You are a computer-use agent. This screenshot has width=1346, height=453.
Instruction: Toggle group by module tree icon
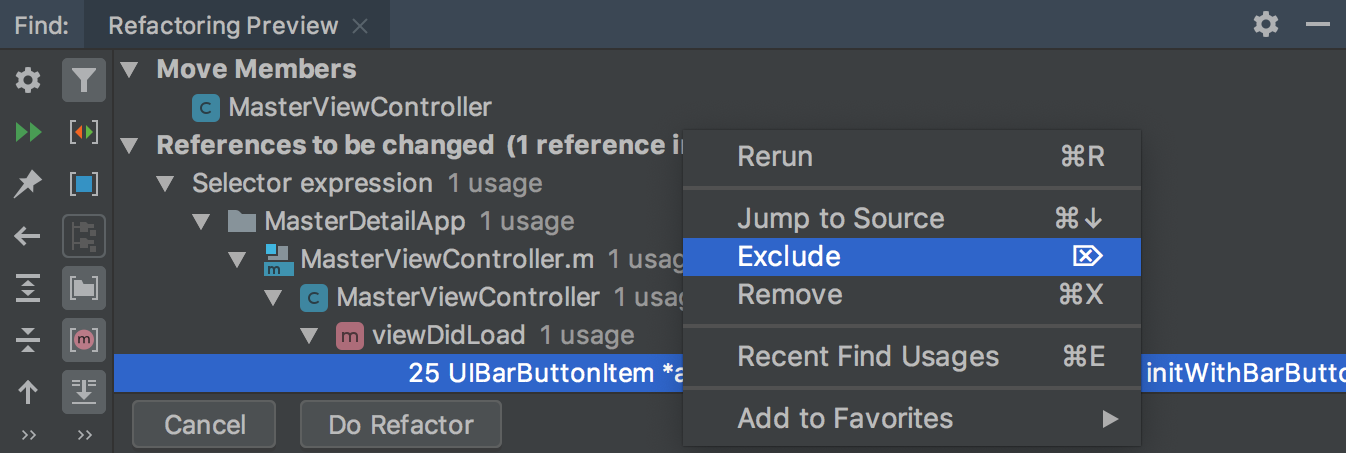[84, 237]
